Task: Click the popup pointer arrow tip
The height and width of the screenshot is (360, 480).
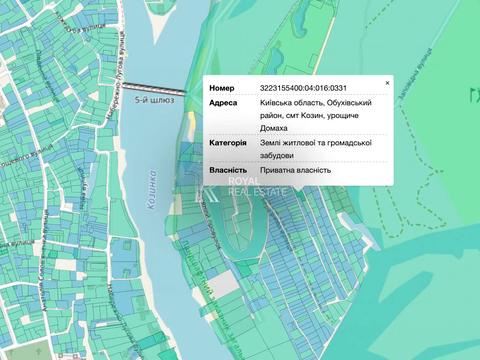Action: click(298, 190)
